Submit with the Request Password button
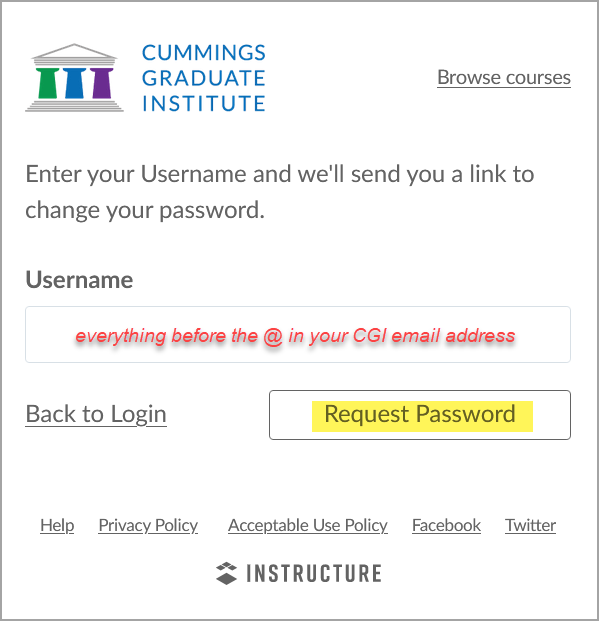The width and height of the screenshot is (599, 621). click(420, 415)
